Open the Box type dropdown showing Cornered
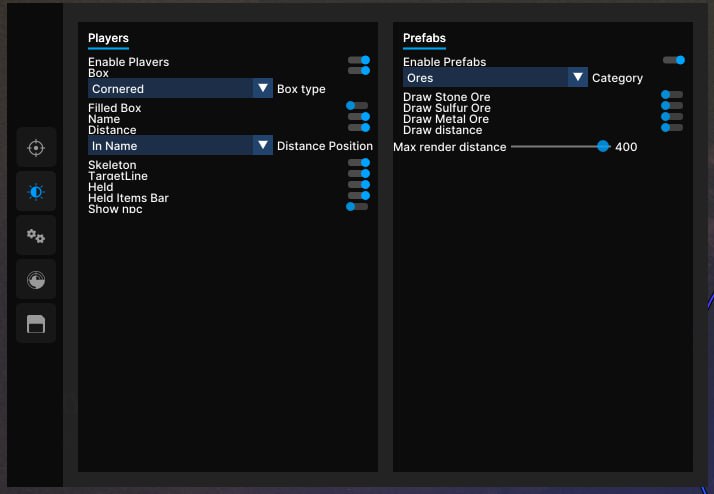714x494 pixels. pos(180,88)
